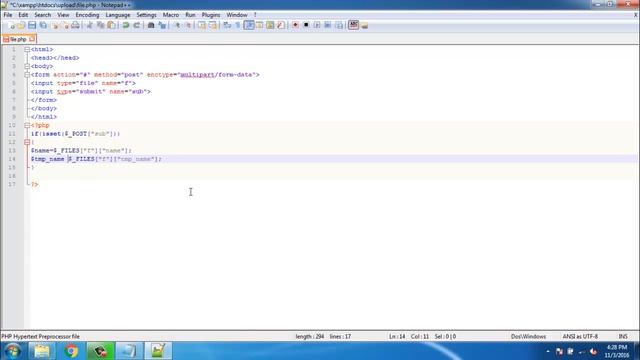640x360 pixels.
Task: Click the Close All toolbar icon
Action: 65,25
